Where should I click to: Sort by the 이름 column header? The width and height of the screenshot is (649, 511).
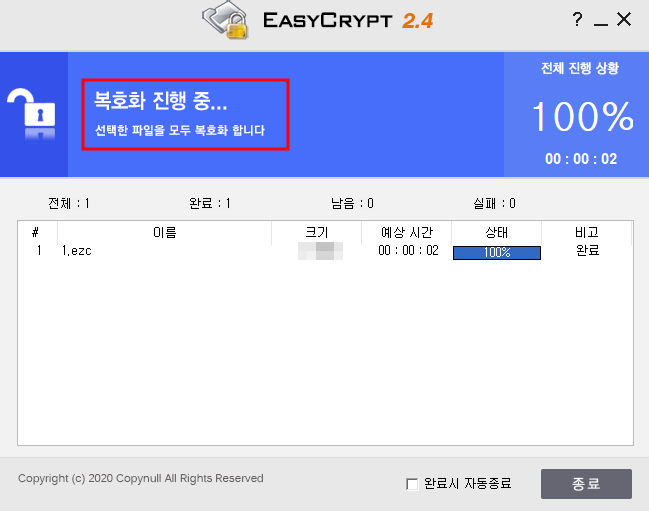[164, 233]
